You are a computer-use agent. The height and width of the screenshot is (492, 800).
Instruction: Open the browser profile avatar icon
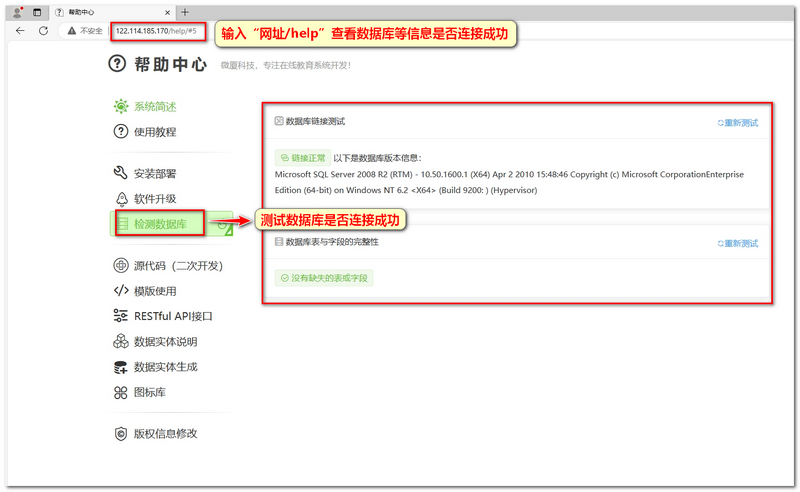click(x=17, y=12)
